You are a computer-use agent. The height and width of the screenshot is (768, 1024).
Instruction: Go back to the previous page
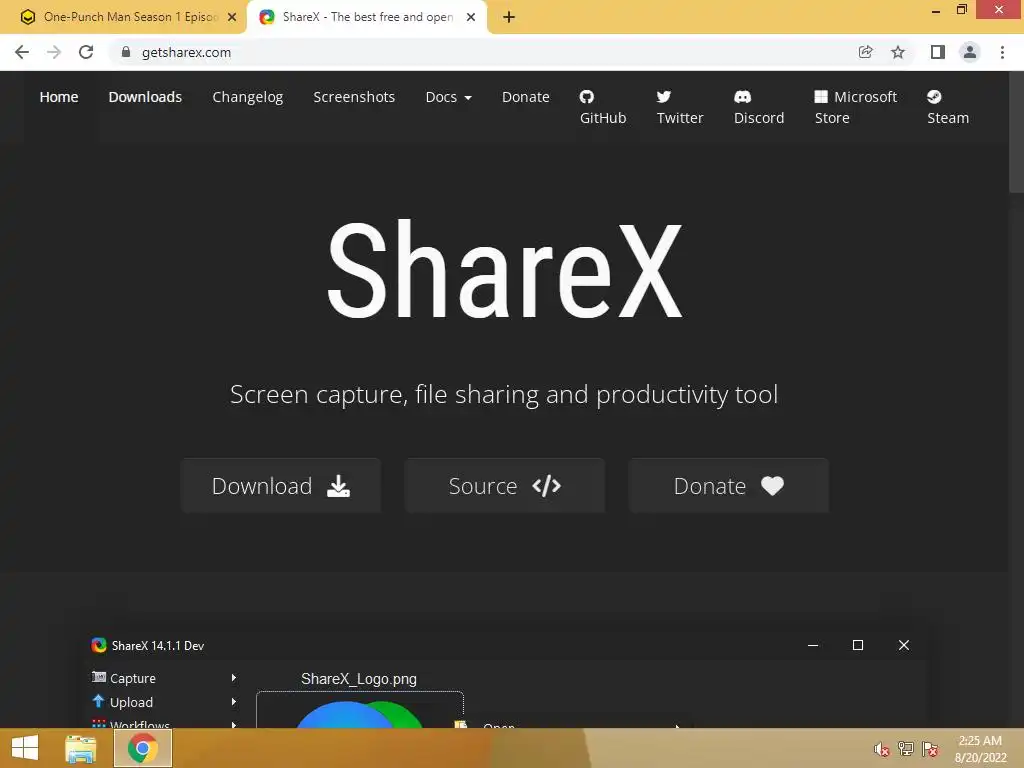(x=22, y=52)
